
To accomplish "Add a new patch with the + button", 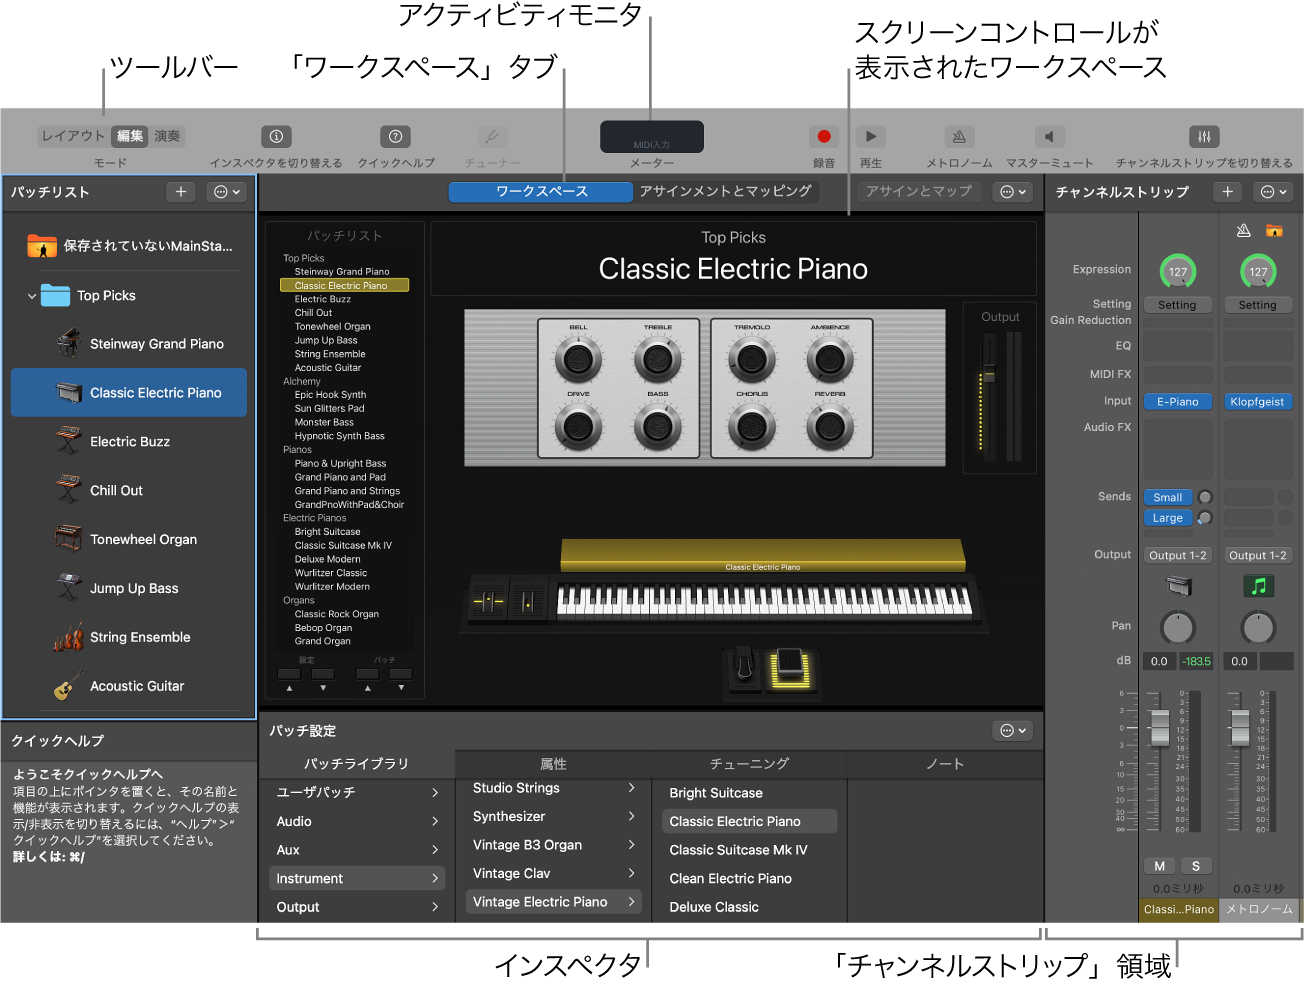I will pos(180,192).
